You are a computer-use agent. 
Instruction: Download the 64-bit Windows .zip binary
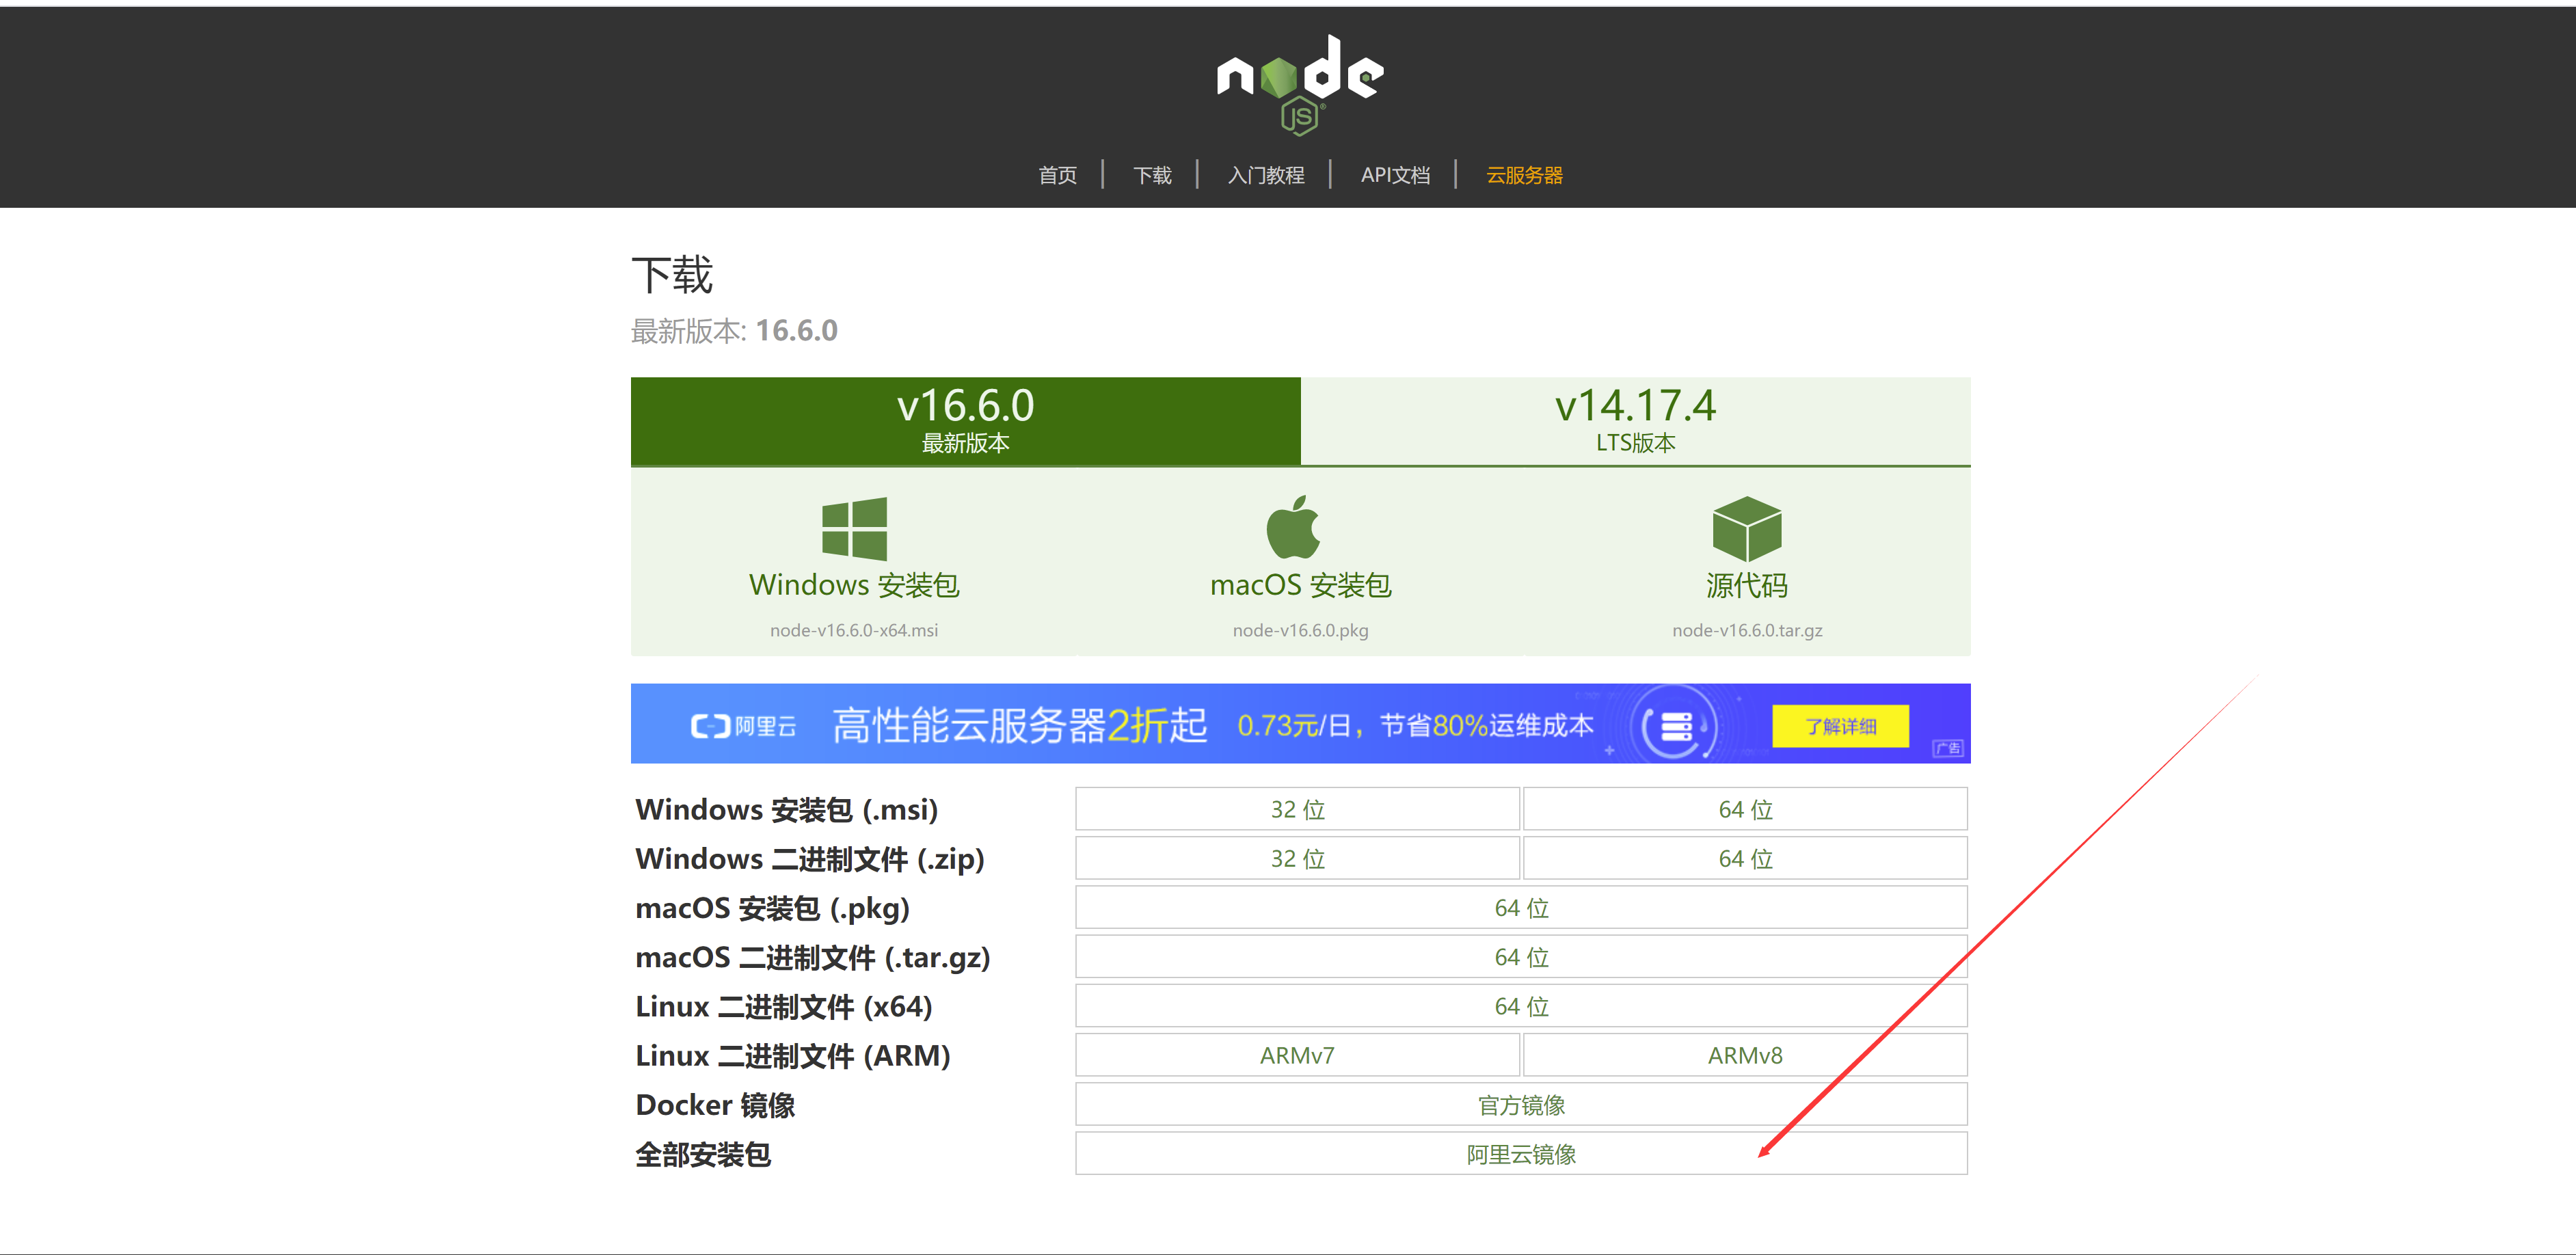coord(1744,858)
